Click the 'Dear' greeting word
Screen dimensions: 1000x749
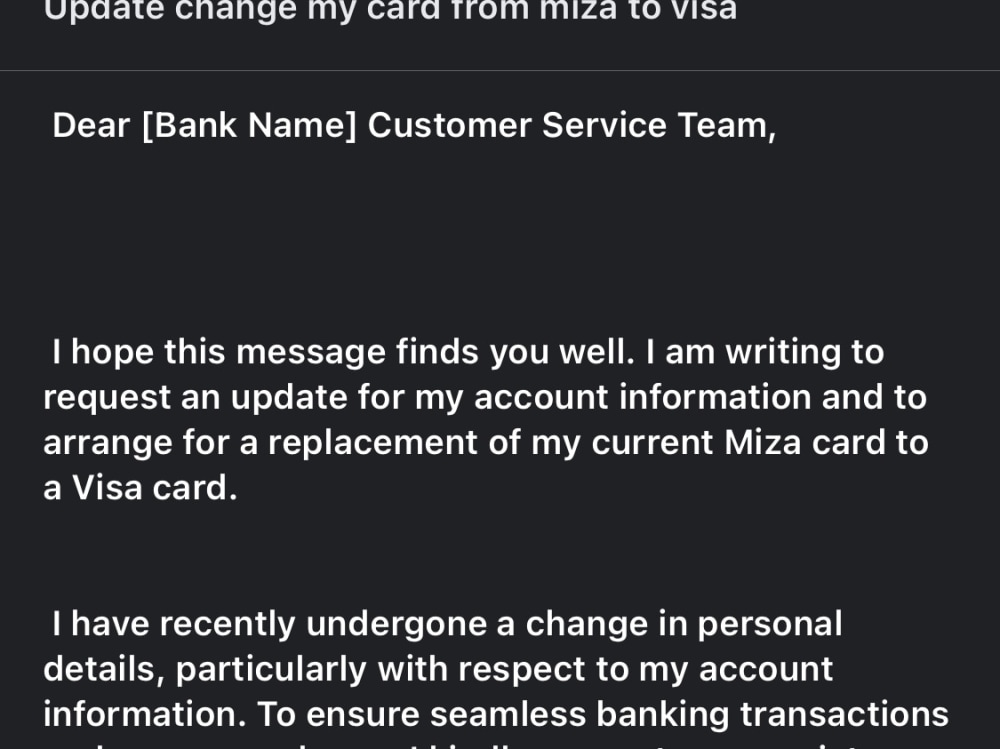pyautogui.click(x=91, y=125)
